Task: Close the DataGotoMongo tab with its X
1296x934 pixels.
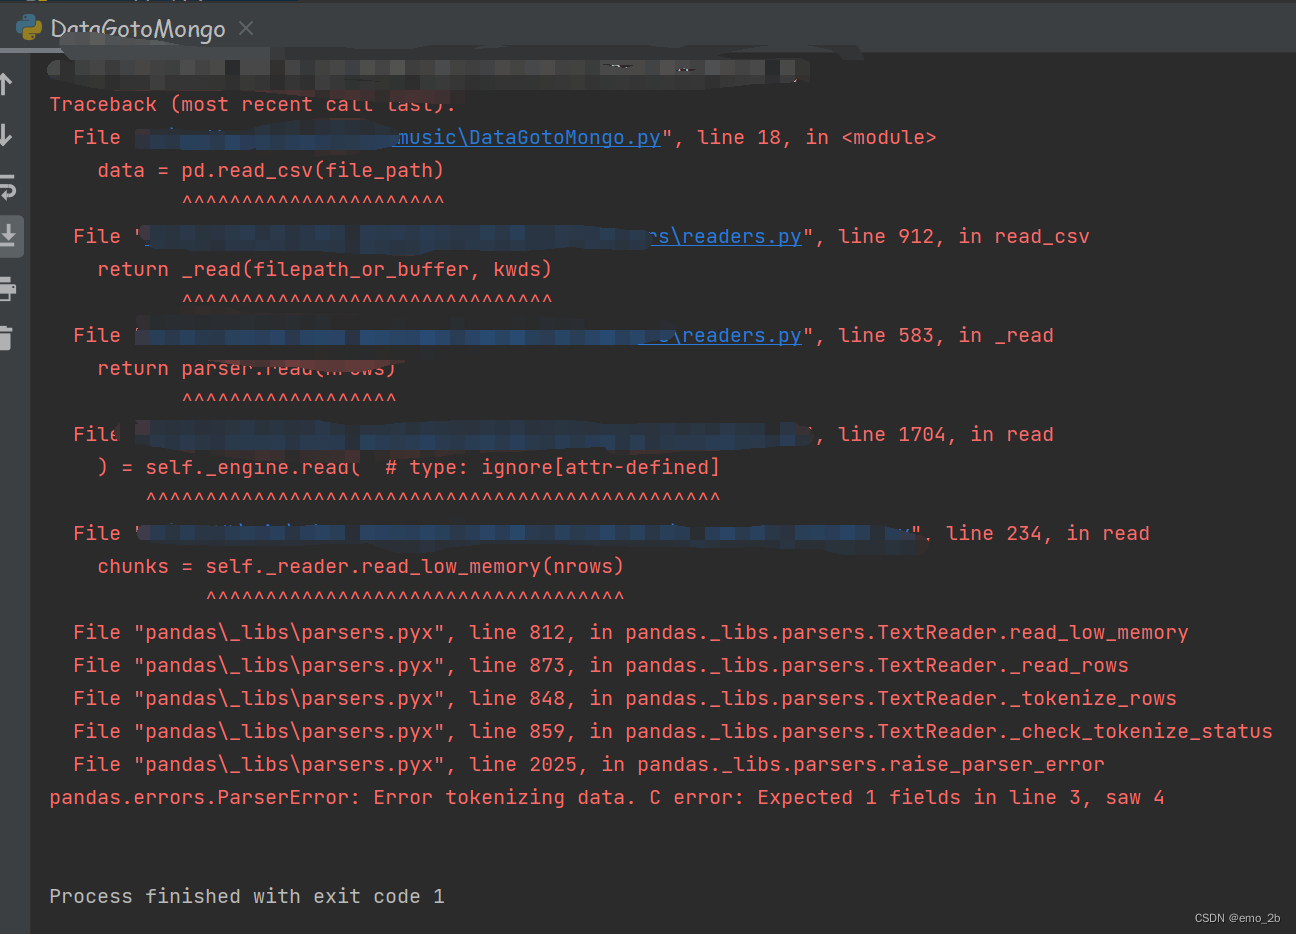Action: pyautogui.click(x=245, y=28)
